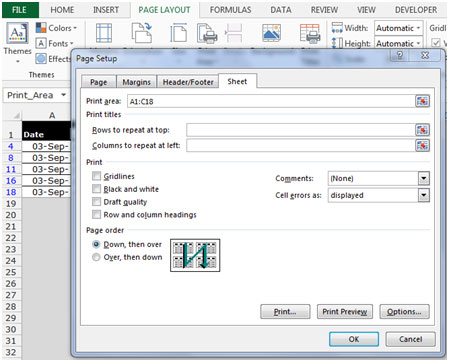Select the Over, then down radio
Screen dimensions: 449x362
coord(96,257)
